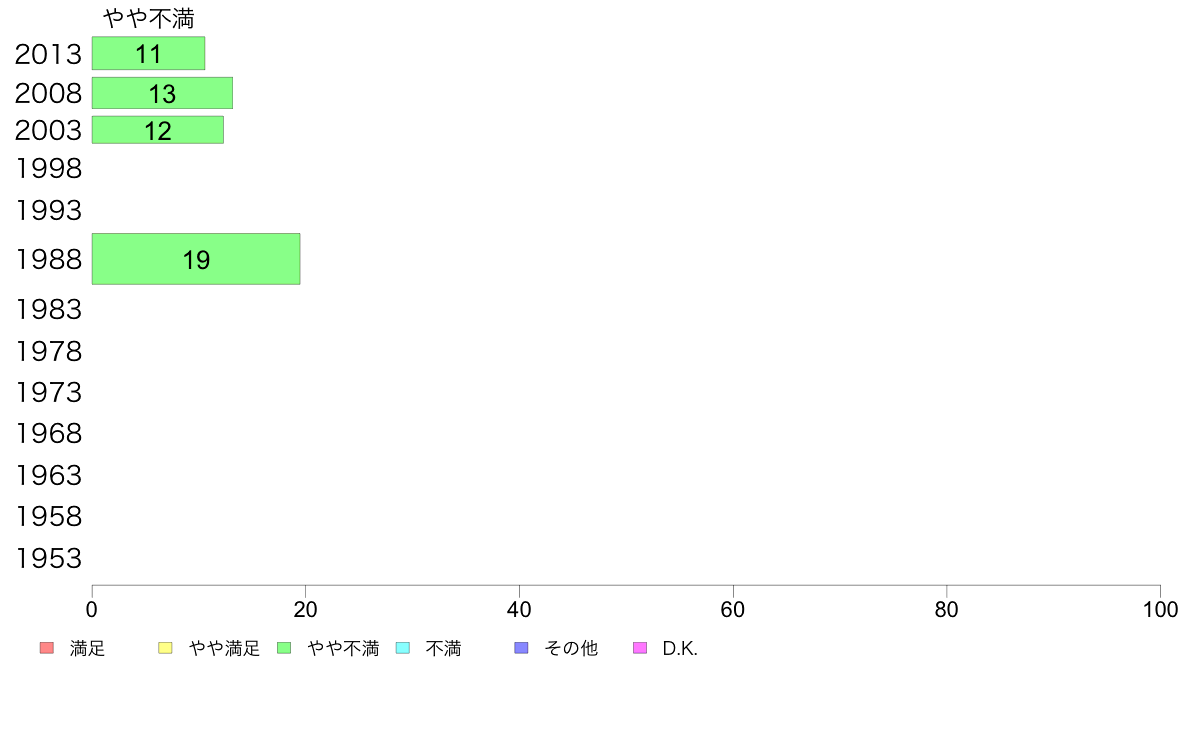
Task: Click the 100 tick on the x-axis
Action: (1160, 609)
